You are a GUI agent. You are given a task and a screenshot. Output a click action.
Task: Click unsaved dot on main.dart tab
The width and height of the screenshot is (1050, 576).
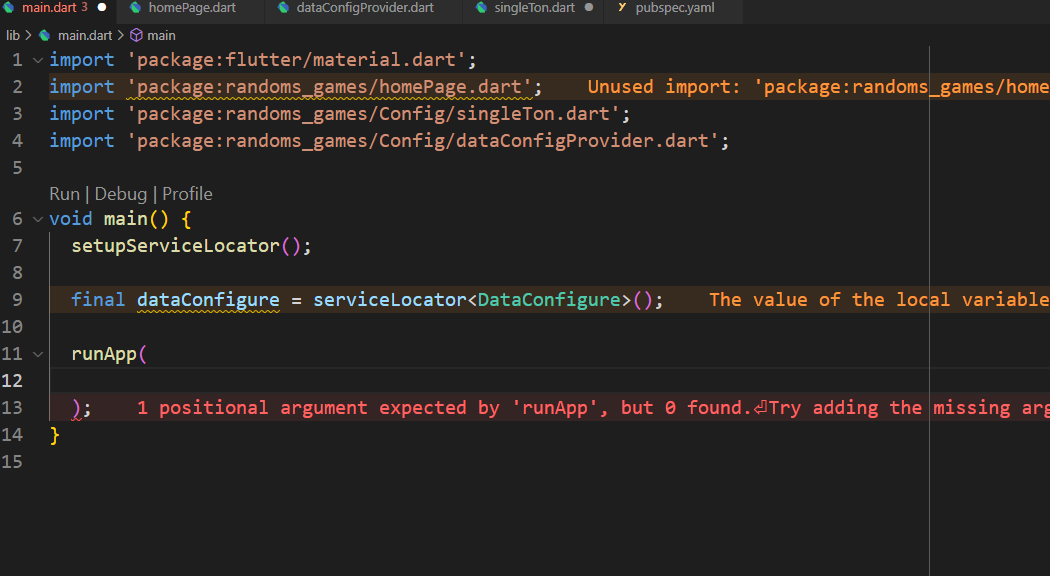click(x=102, y=8)
